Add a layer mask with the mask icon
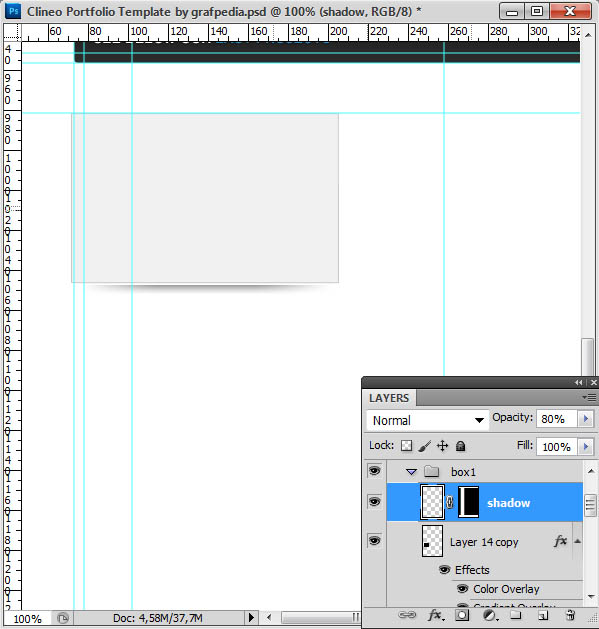This screenshot has height=629, width=599. 462,615
